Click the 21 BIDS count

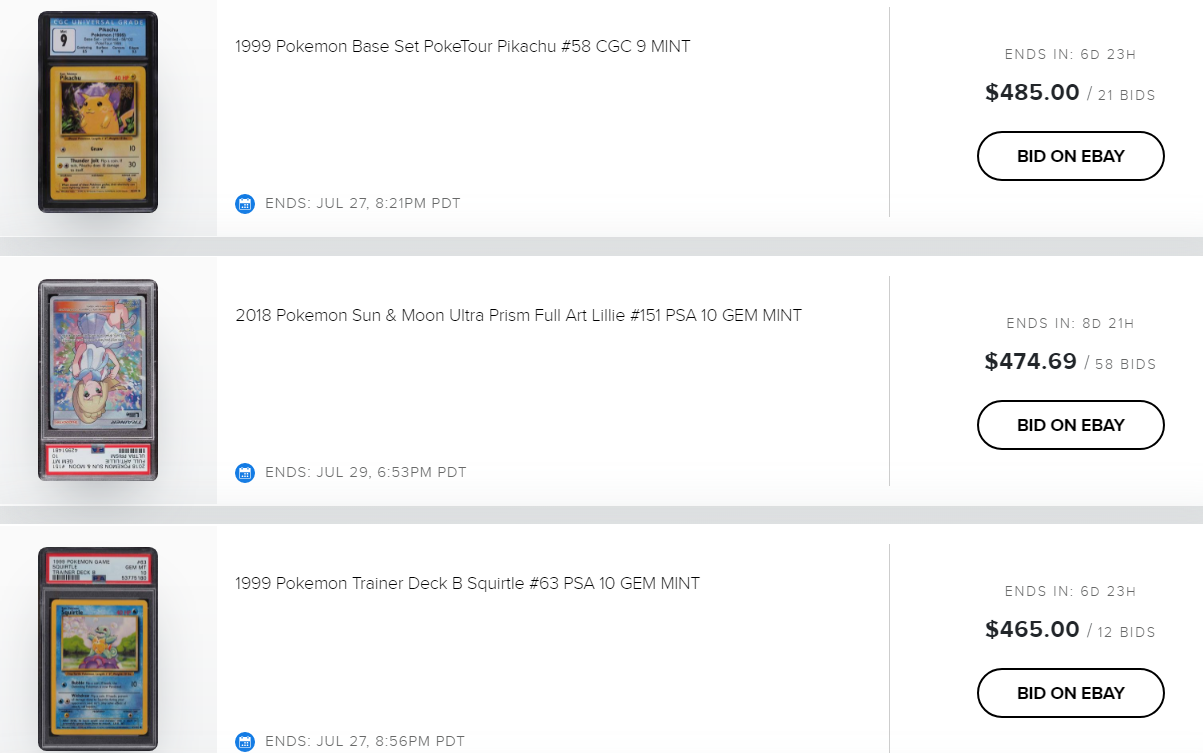(x=1127, y=96)
